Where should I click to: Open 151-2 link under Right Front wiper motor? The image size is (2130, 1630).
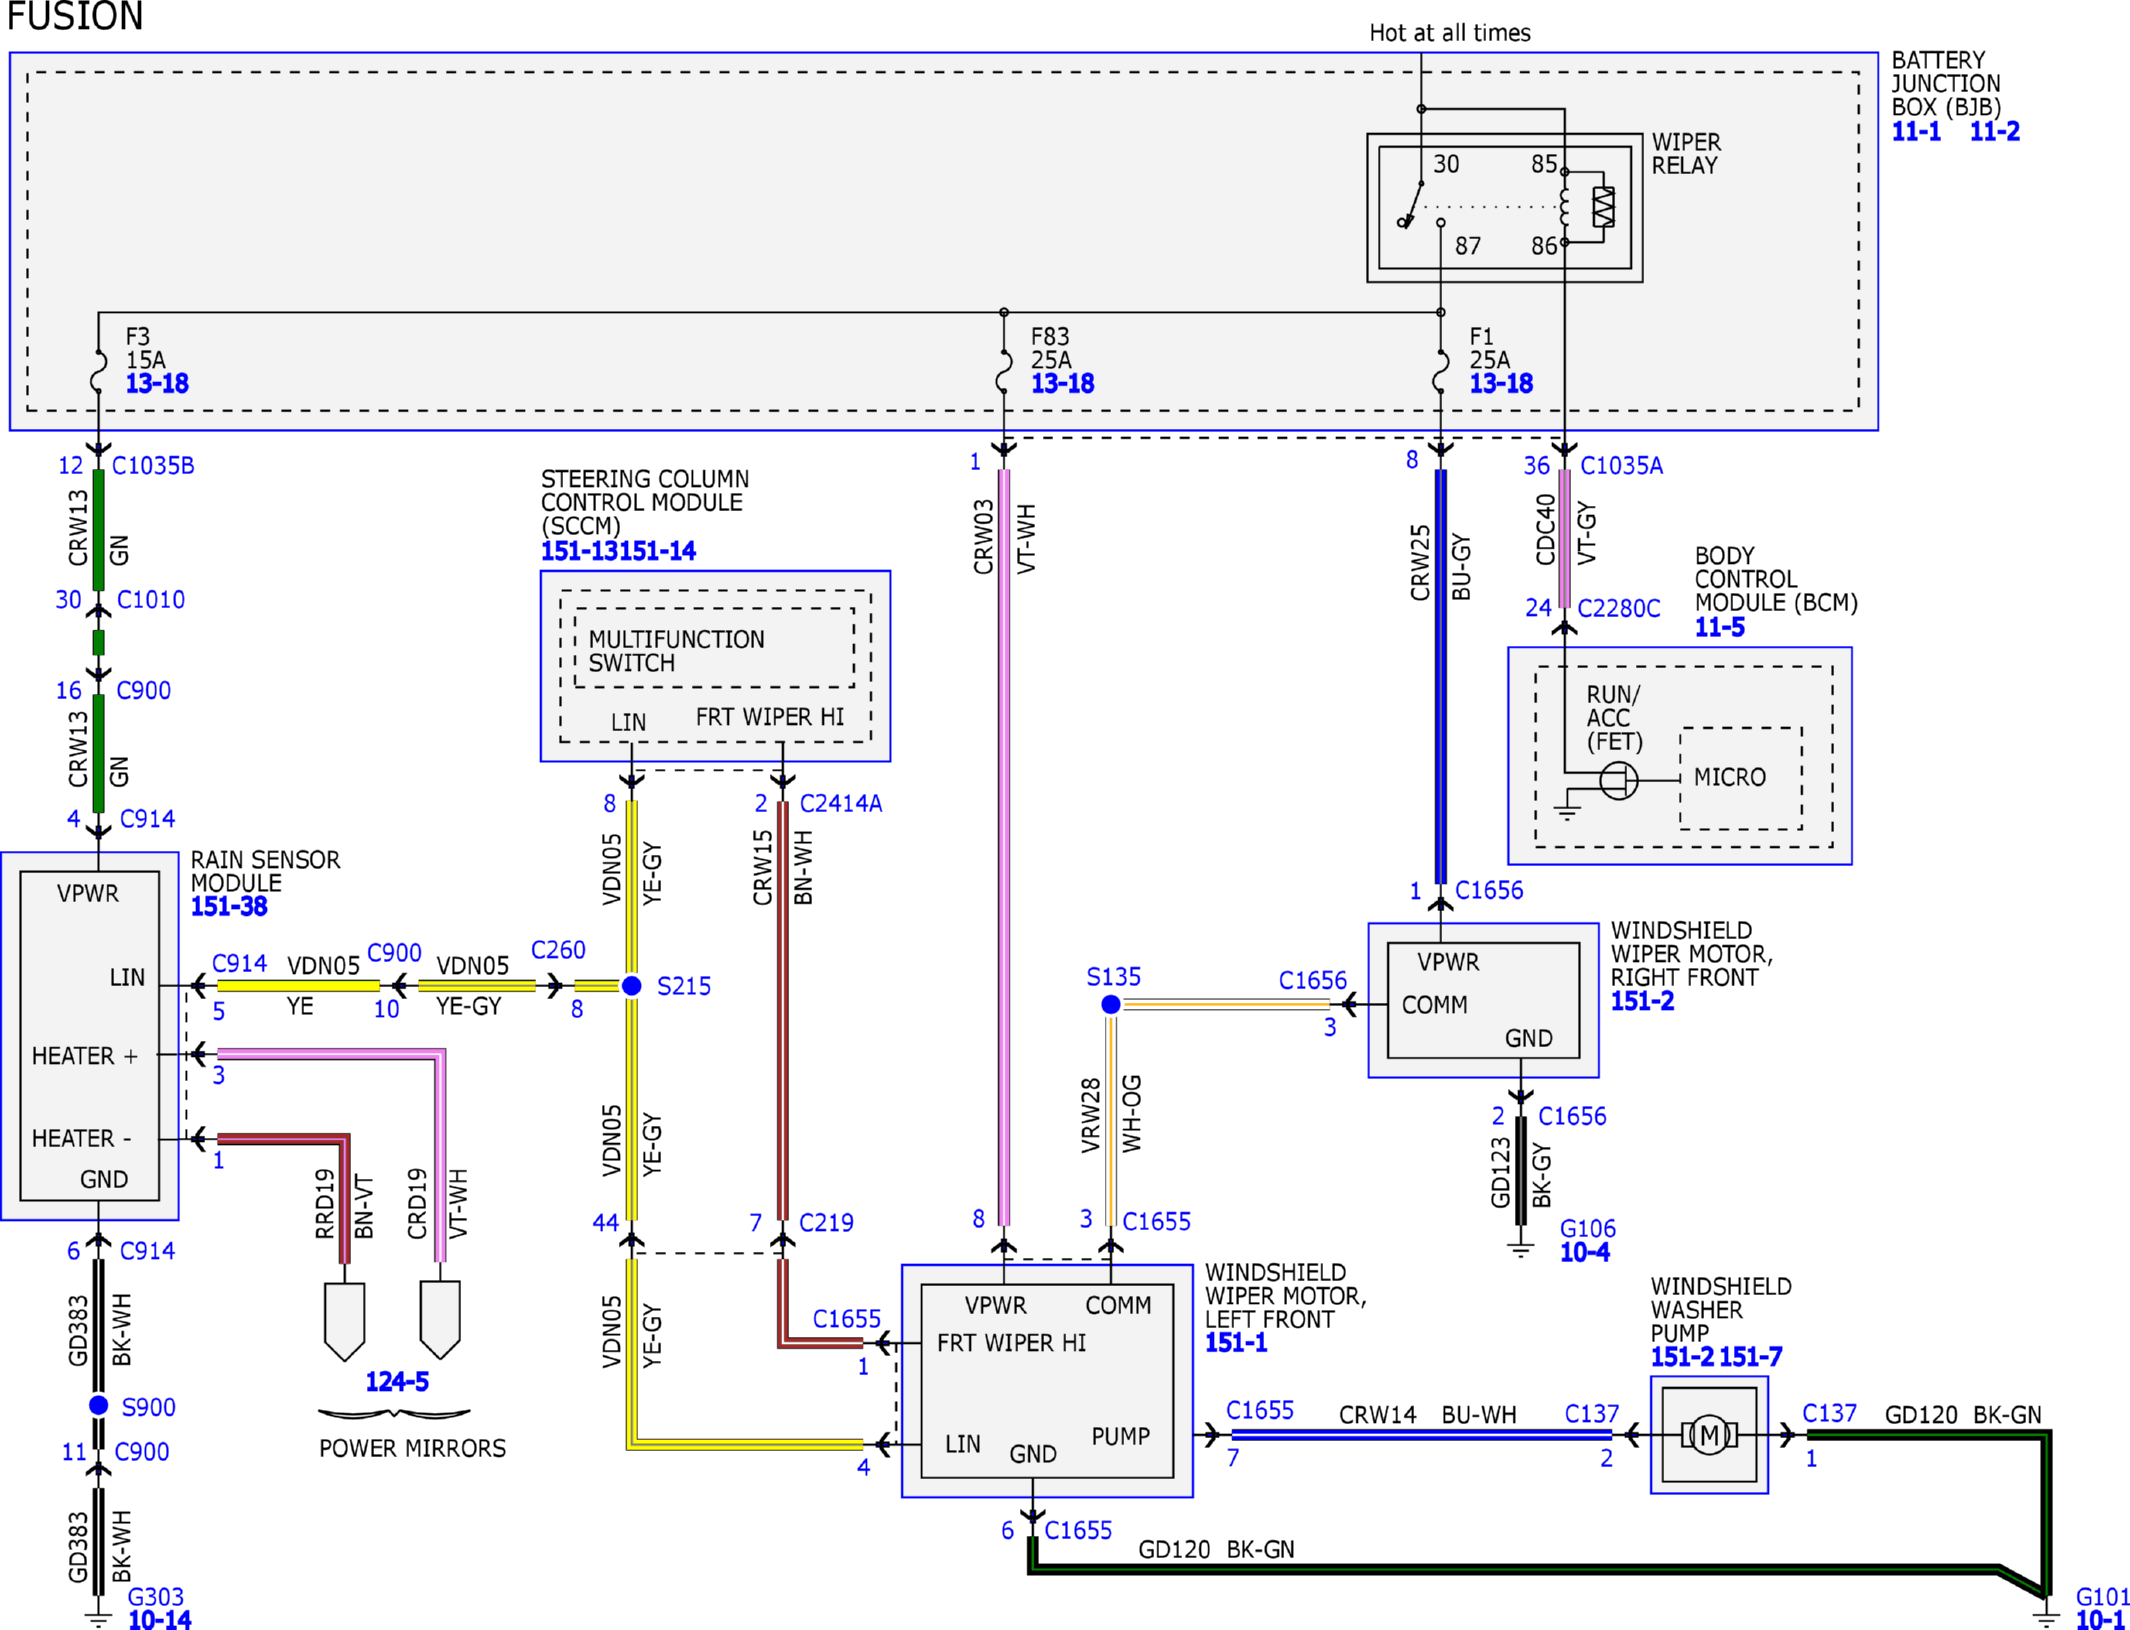click(1642, 1001)
